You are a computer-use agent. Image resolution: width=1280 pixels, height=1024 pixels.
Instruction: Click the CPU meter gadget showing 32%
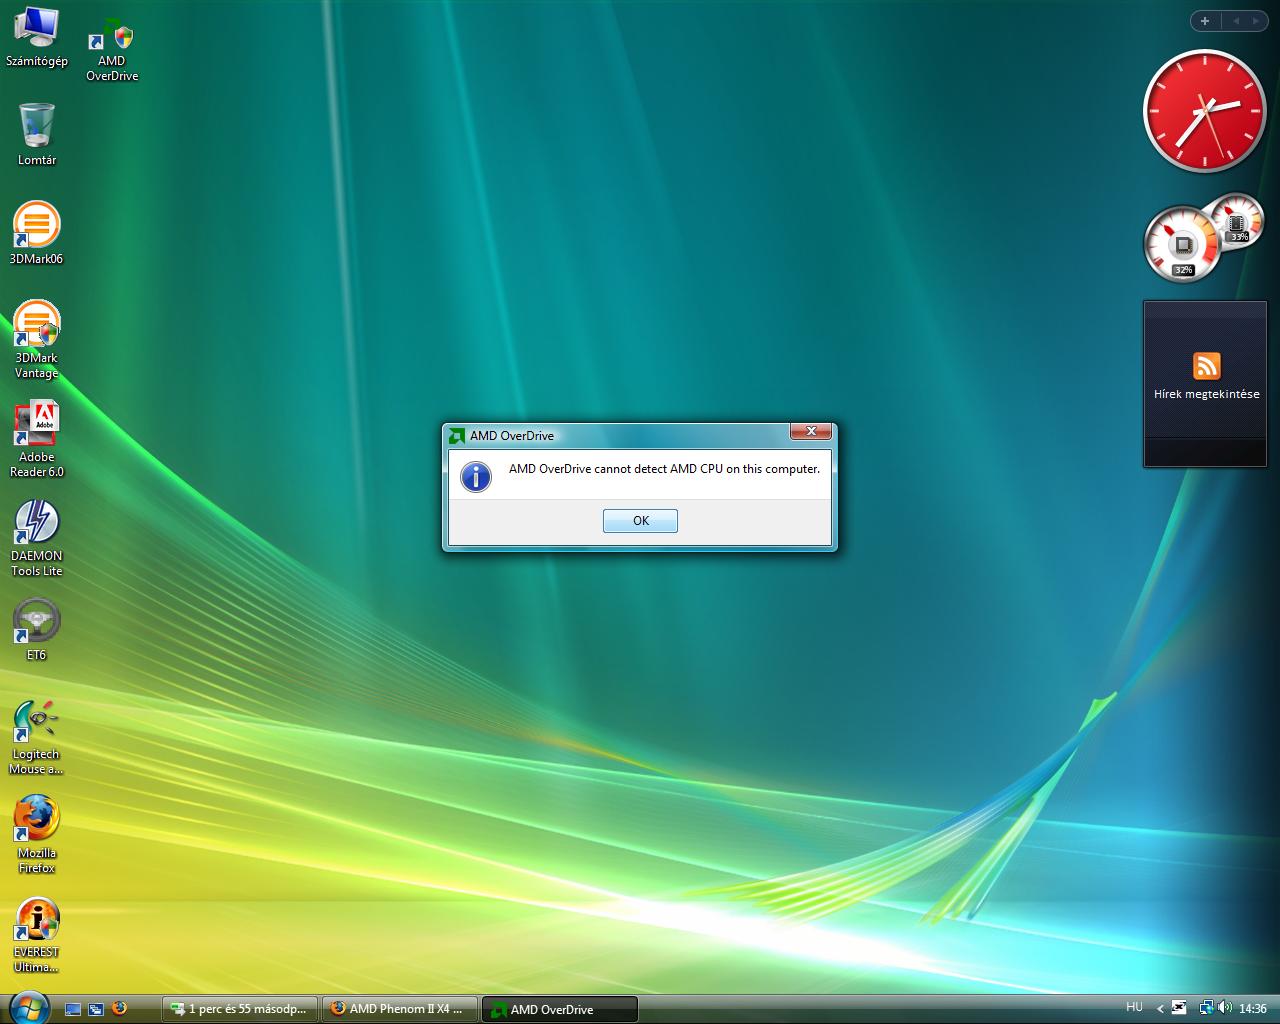[x=1182, y=245]
